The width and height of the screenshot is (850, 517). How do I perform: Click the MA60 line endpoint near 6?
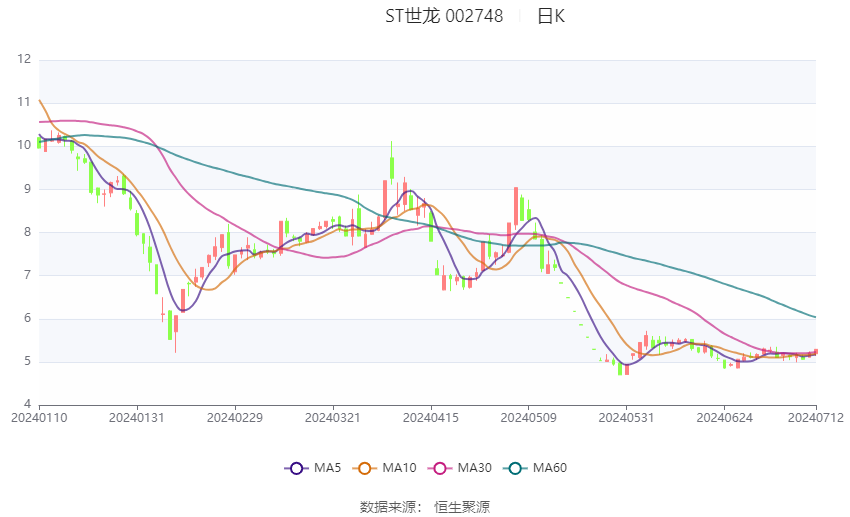(x=815, y=317)
